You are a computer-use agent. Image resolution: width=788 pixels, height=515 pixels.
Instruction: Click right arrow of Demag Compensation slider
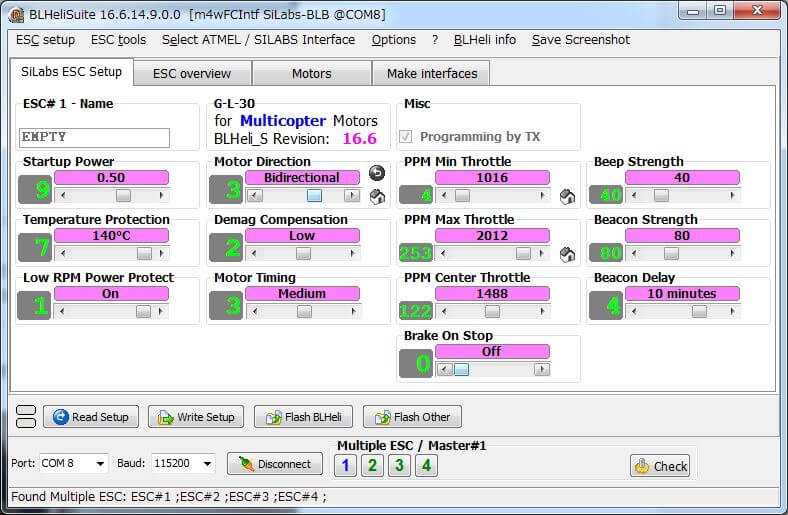click(x=352, y=254)
